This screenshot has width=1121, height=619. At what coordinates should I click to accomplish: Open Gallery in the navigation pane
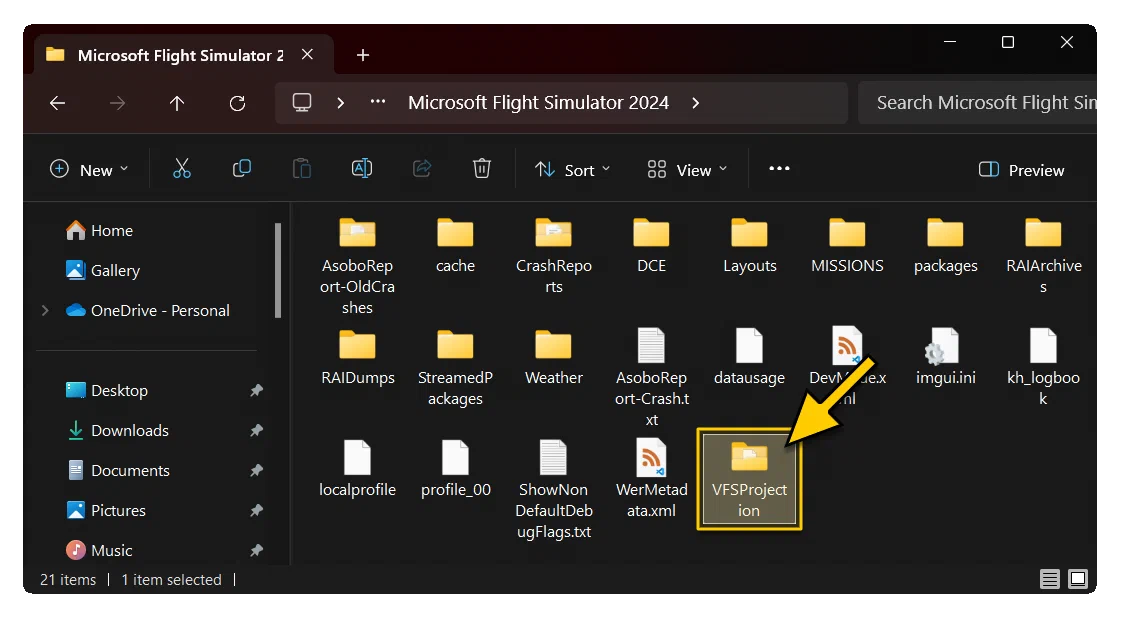coord(103,271)
